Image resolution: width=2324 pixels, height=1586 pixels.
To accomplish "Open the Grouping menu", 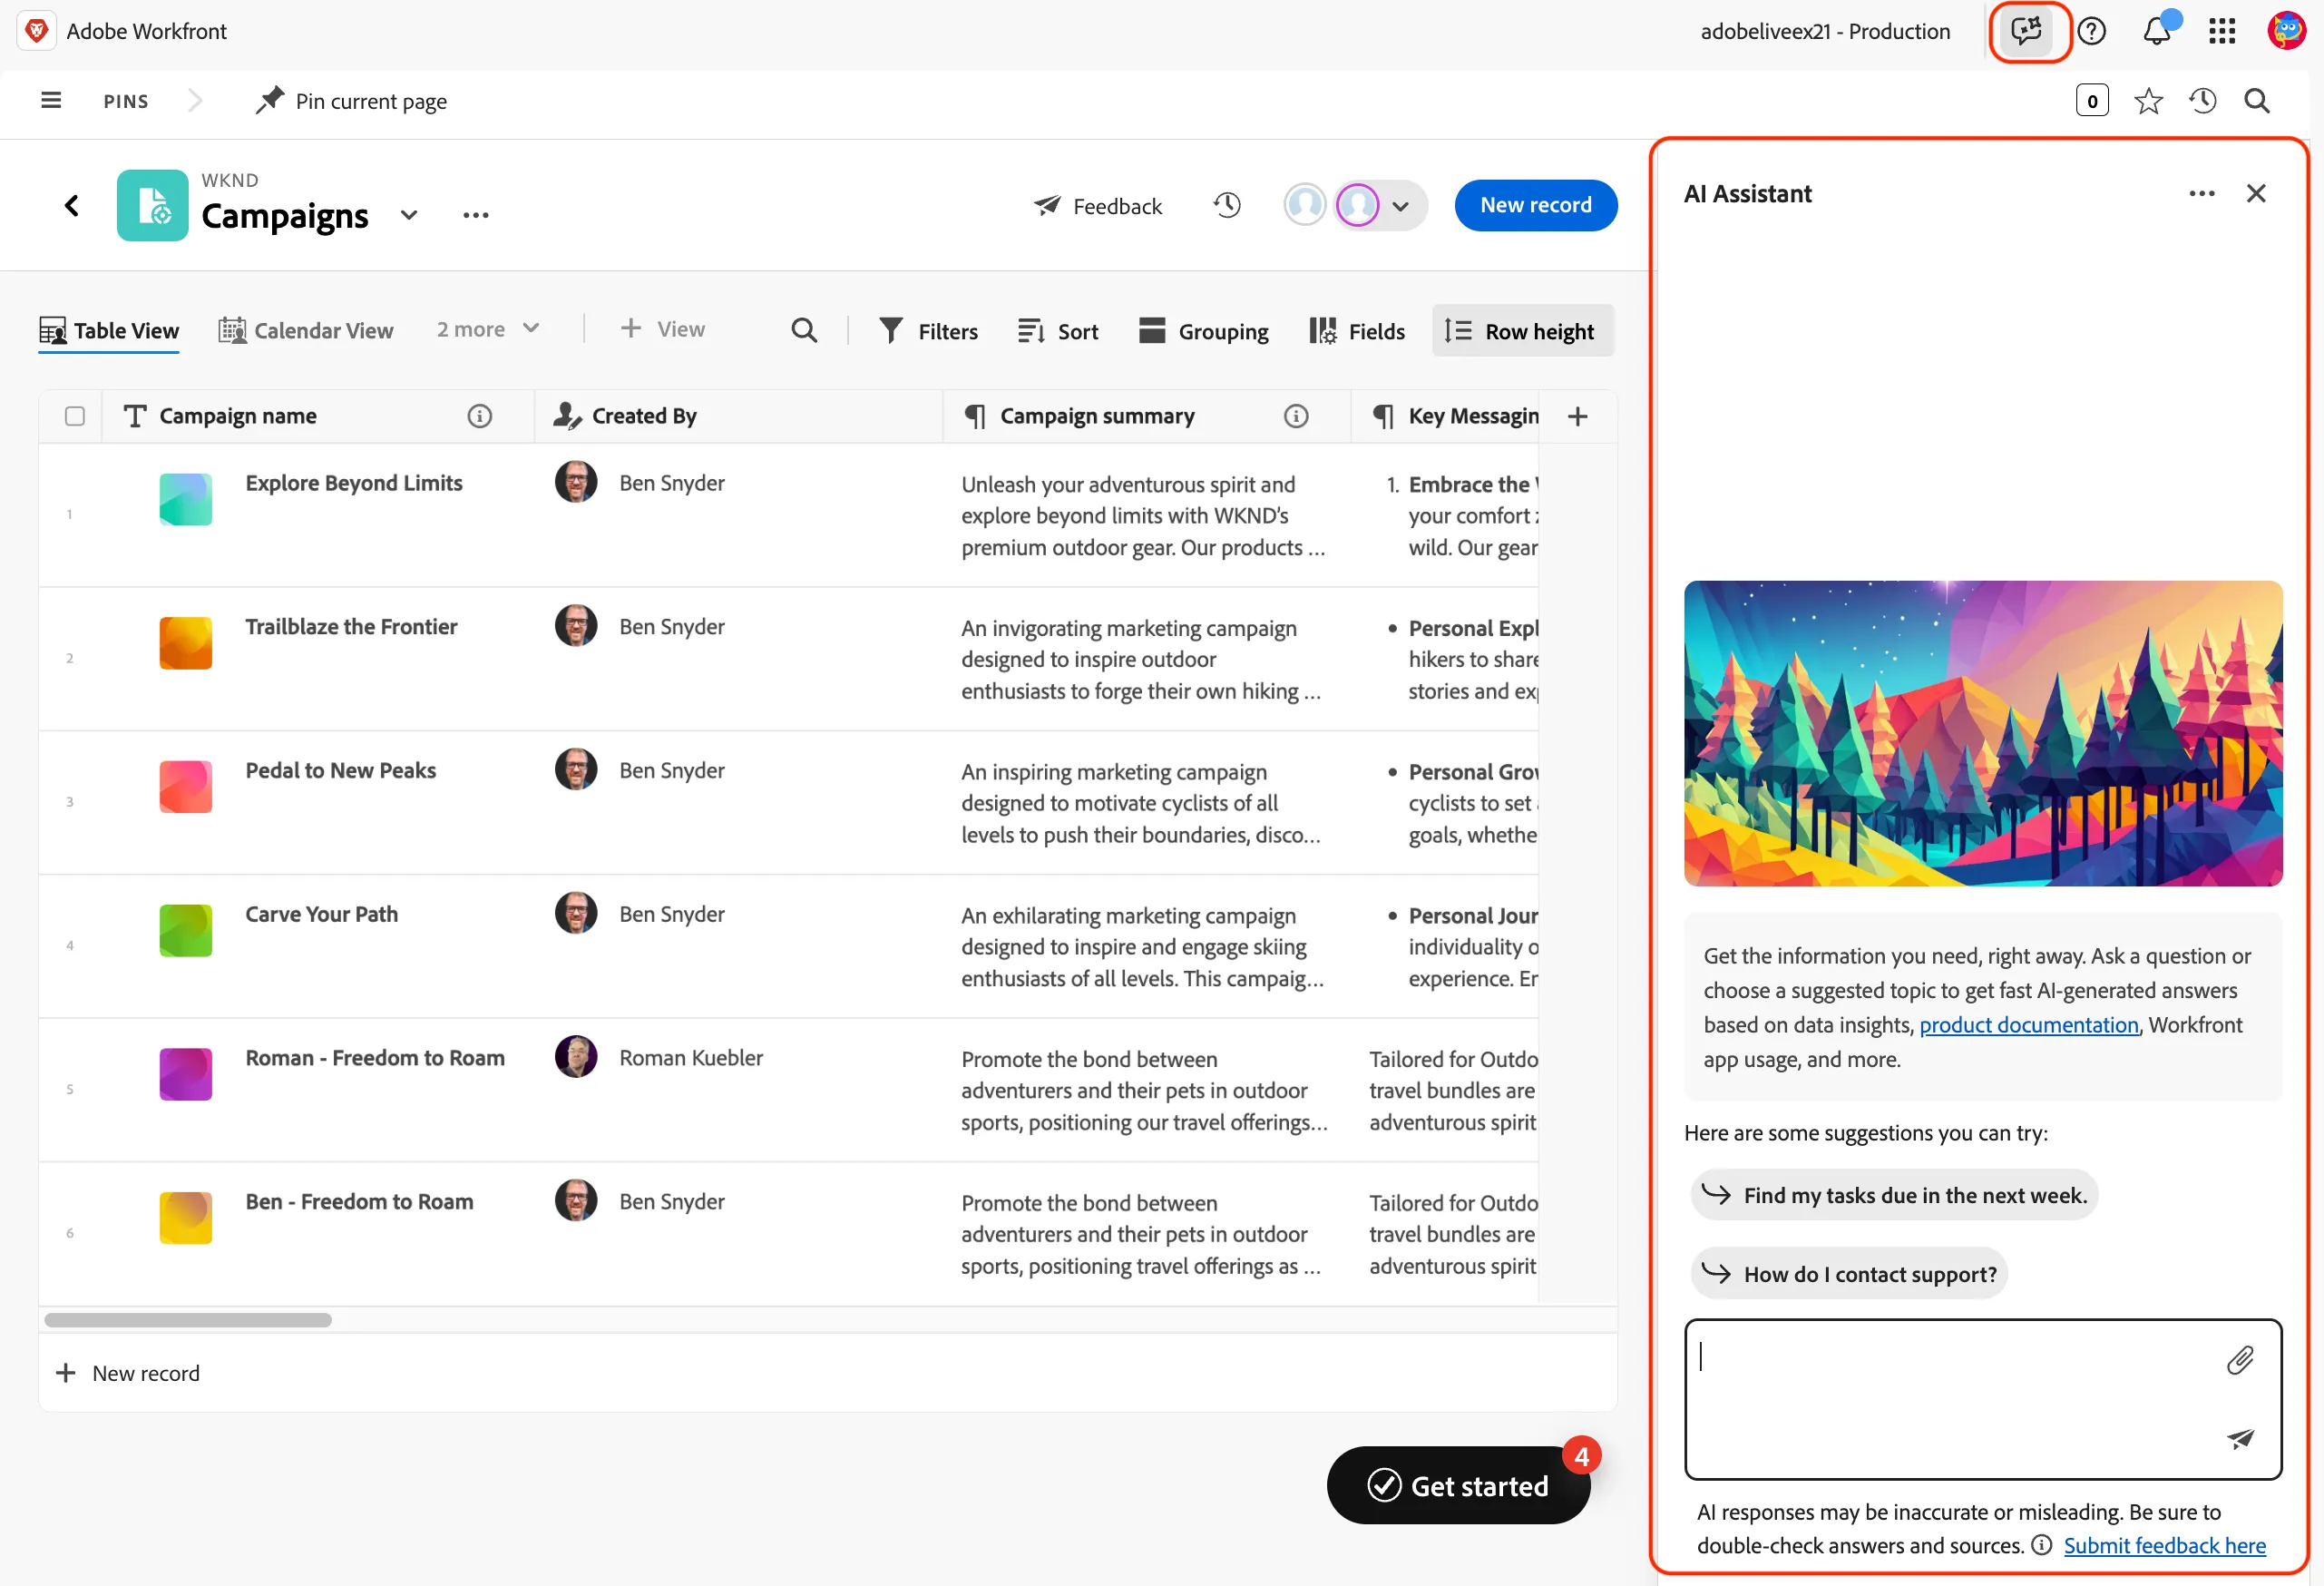I will [1204, 331].
